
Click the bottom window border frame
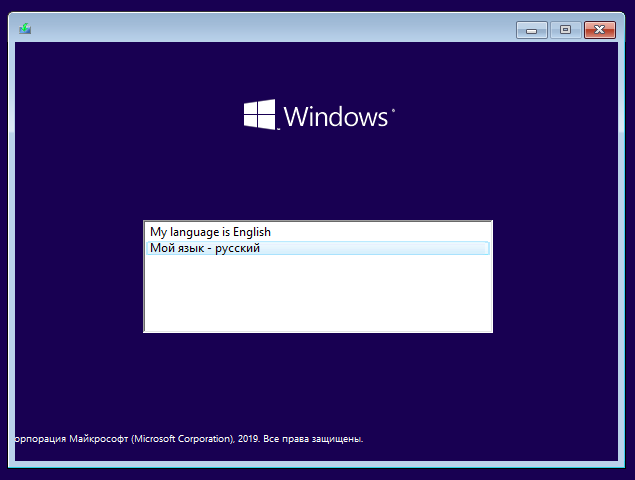(x=317, y=464)
